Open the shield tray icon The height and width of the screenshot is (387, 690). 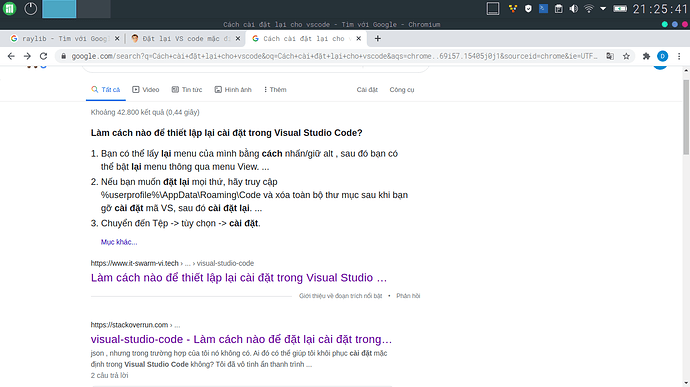click(528, 9)
